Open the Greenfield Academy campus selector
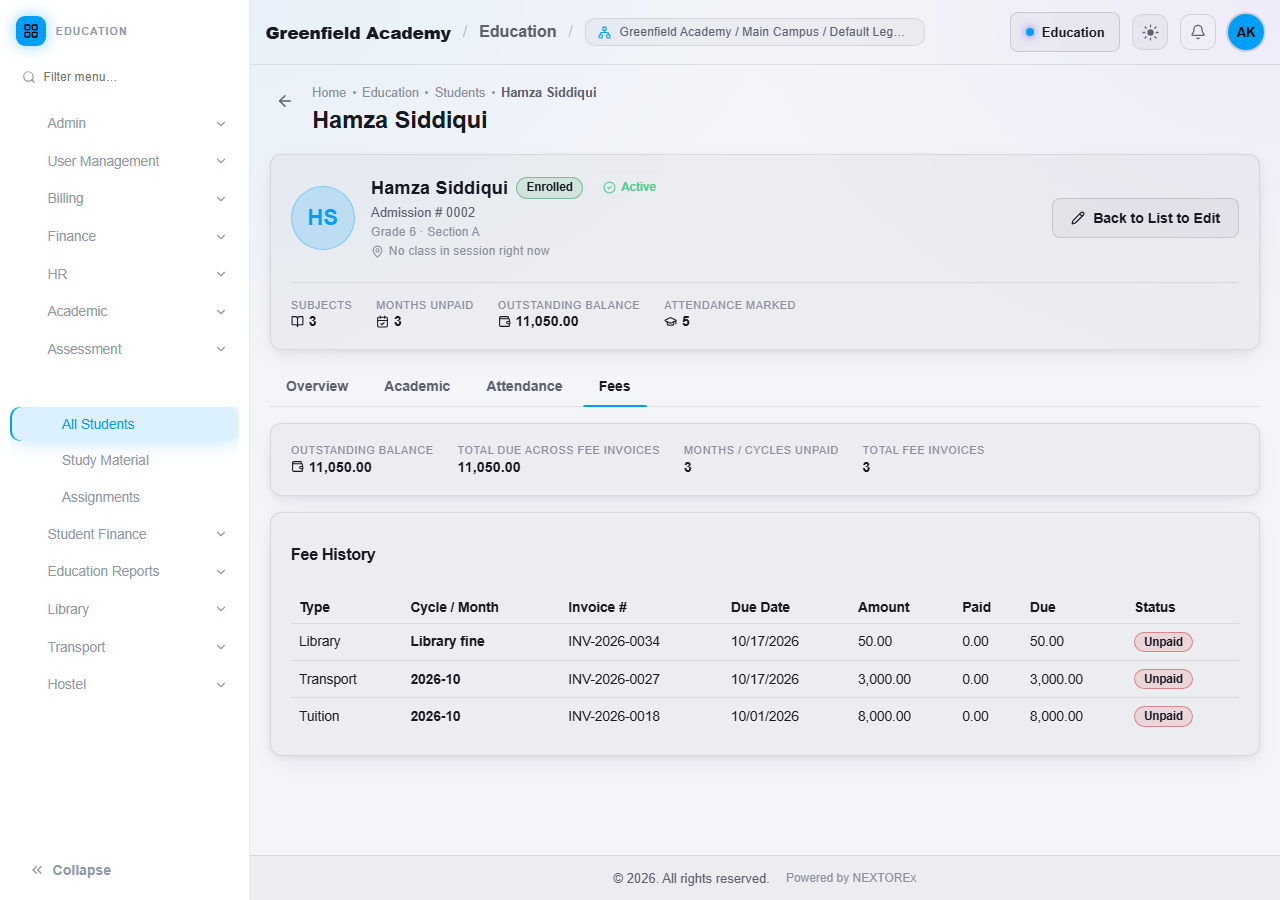 [755, 32]
